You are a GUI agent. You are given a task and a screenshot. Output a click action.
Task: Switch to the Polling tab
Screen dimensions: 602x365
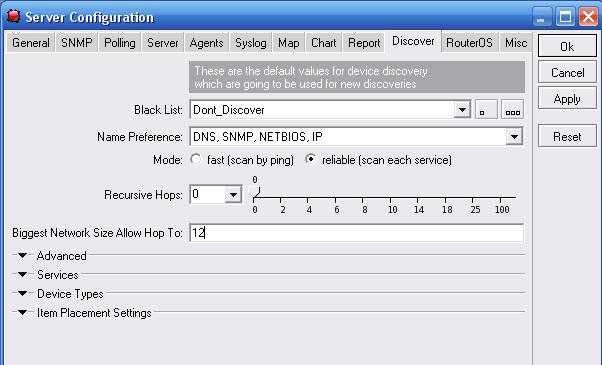point(120,43)
